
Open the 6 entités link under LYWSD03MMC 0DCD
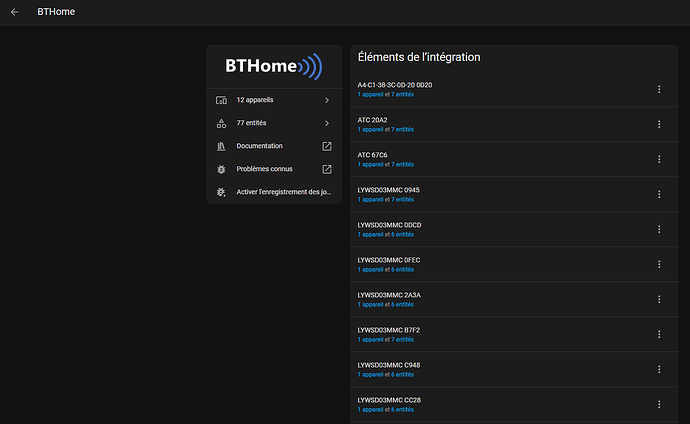click(403, 235)
